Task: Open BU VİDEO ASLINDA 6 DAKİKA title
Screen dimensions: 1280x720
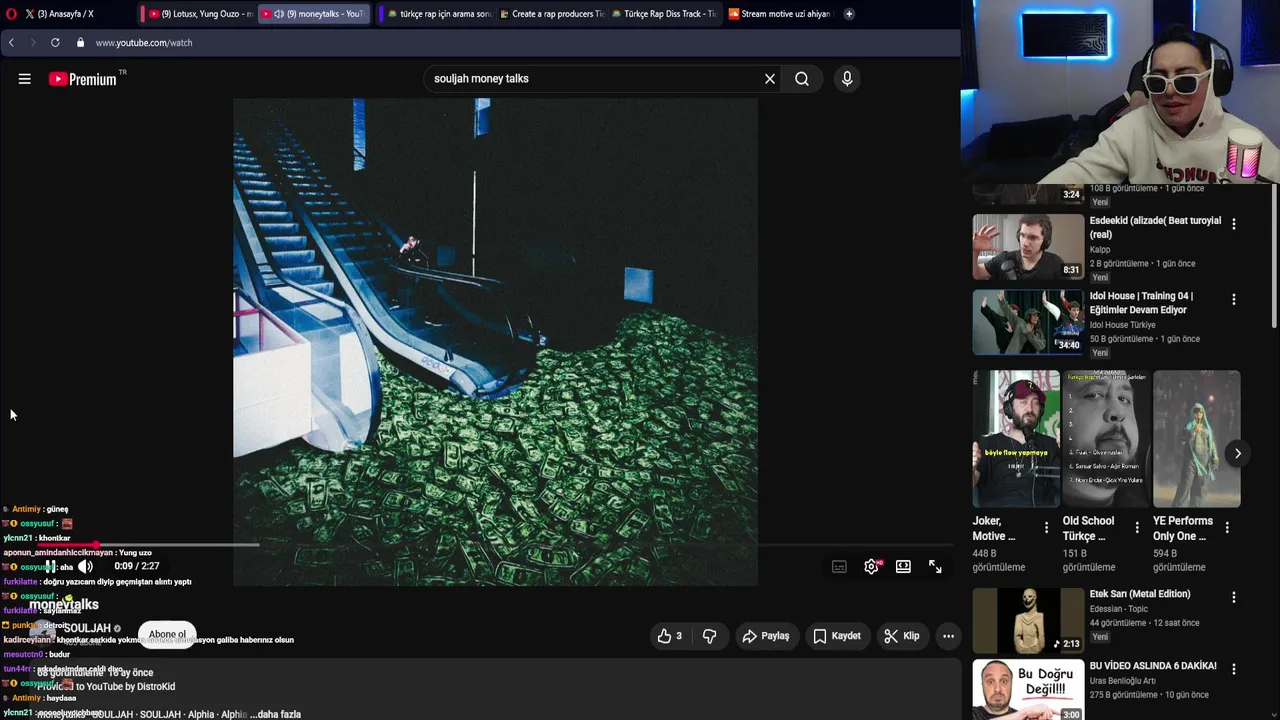Action: pos(1153,666)
